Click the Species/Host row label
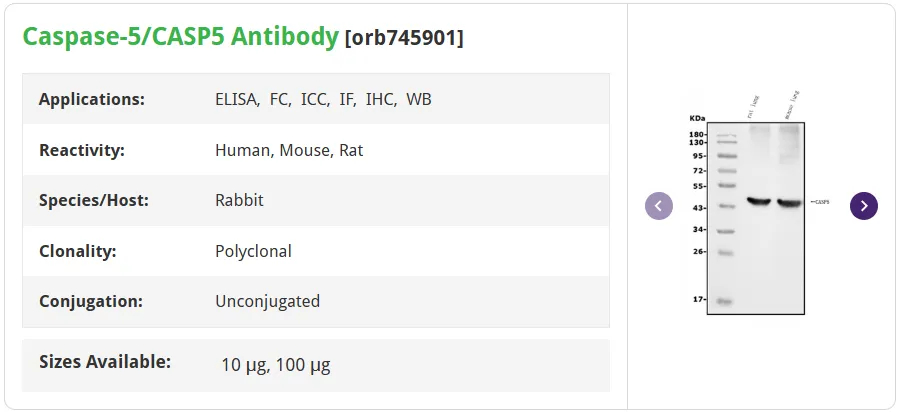The image size is (901, 414). coord(94,201)
